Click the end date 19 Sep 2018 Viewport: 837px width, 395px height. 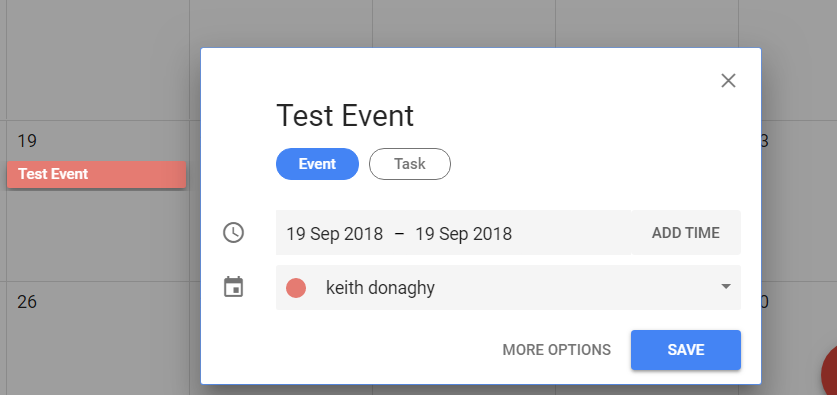coord(463,234)
